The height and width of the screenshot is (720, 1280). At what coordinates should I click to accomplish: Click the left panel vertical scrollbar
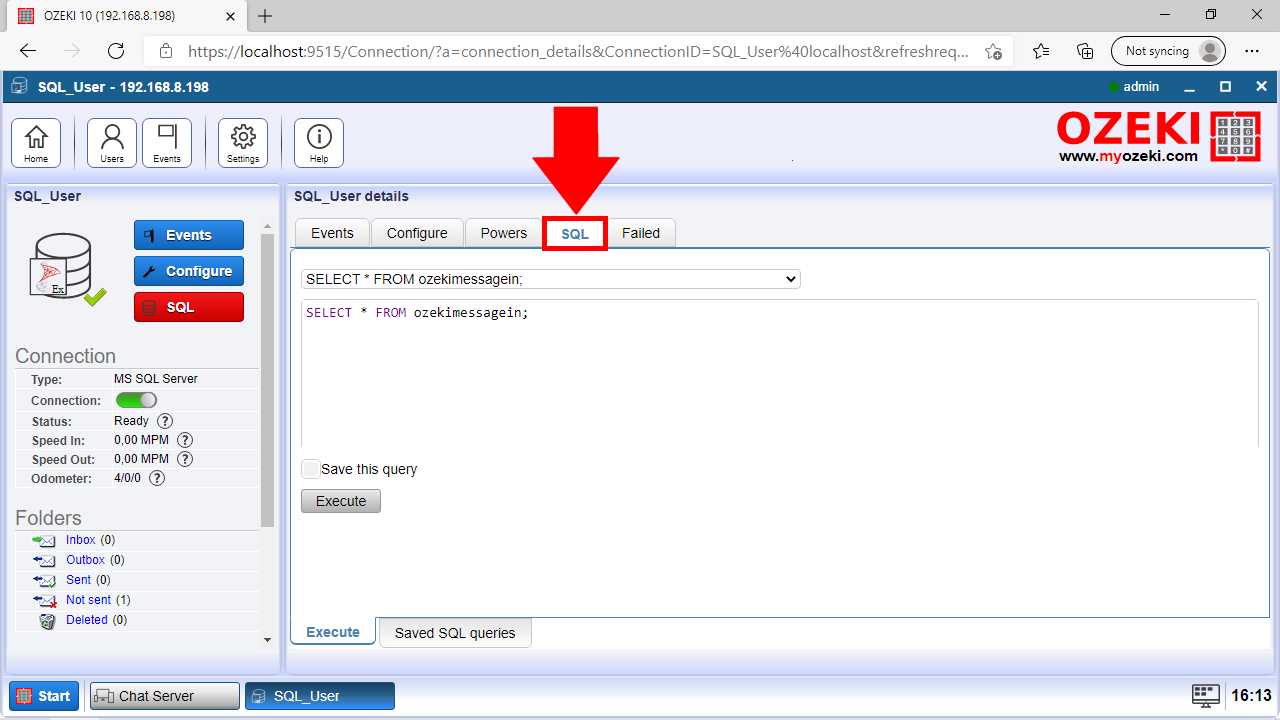pos(267,380)
